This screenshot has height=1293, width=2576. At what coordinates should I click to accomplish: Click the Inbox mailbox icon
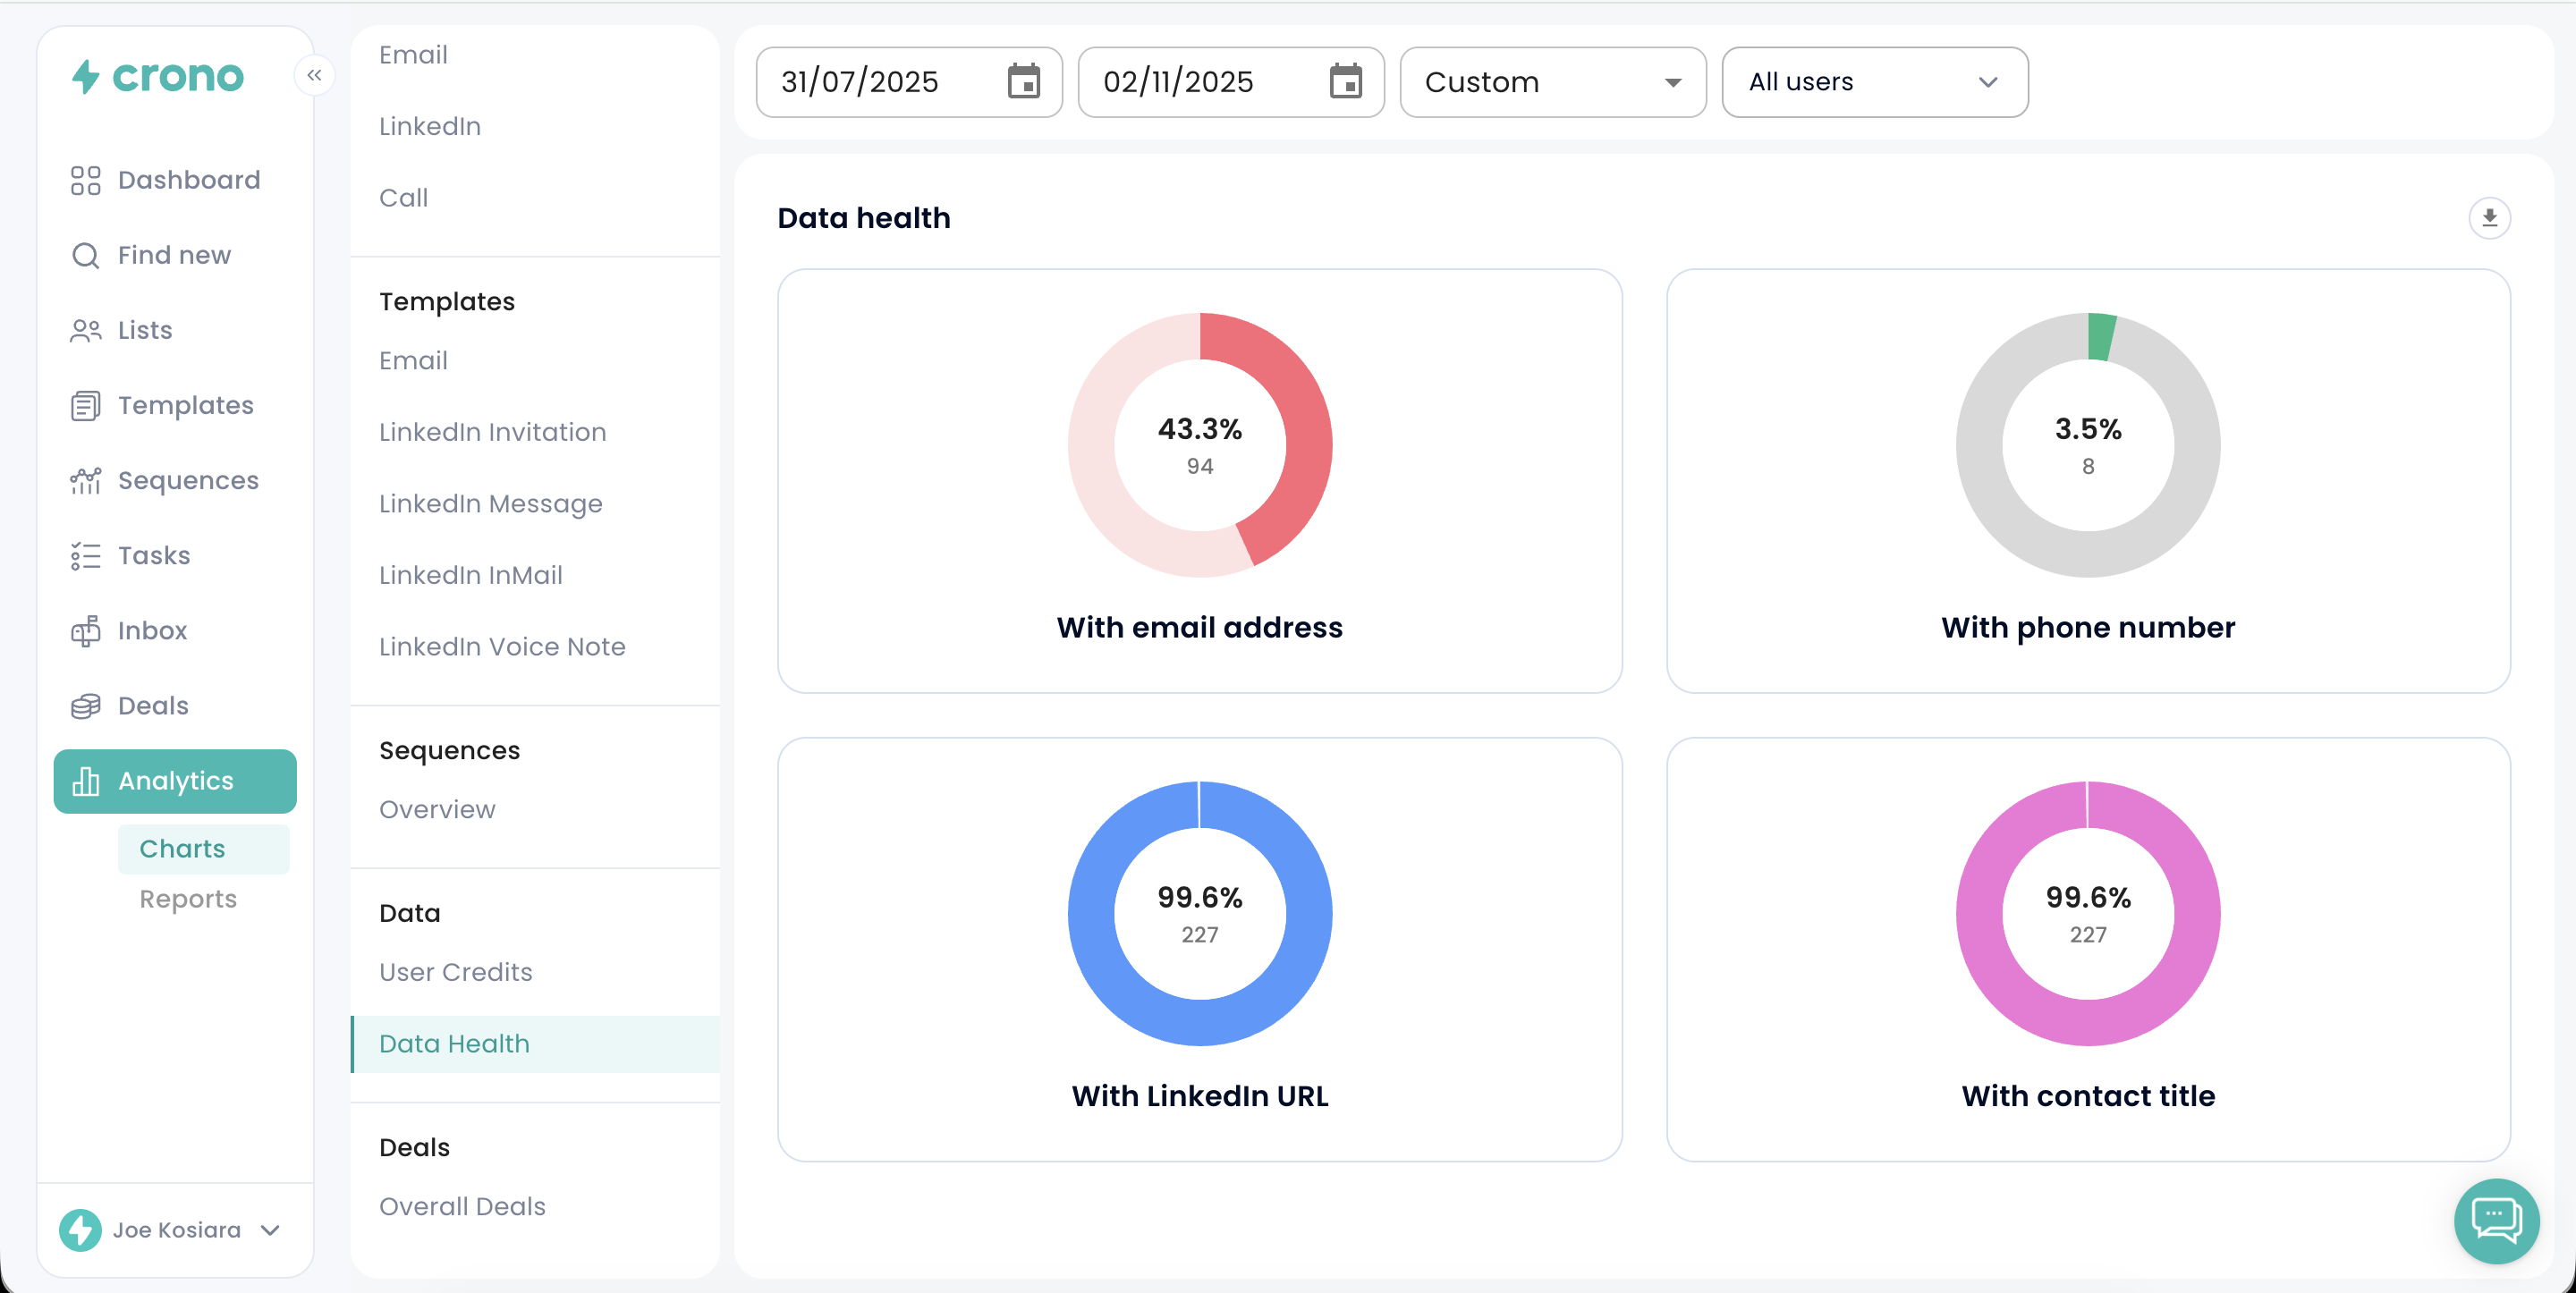(x=86, y=631)
